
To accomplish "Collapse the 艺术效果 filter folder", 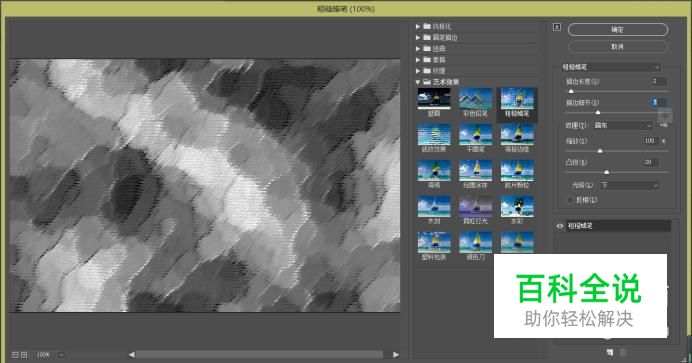I will click(417, 82).
